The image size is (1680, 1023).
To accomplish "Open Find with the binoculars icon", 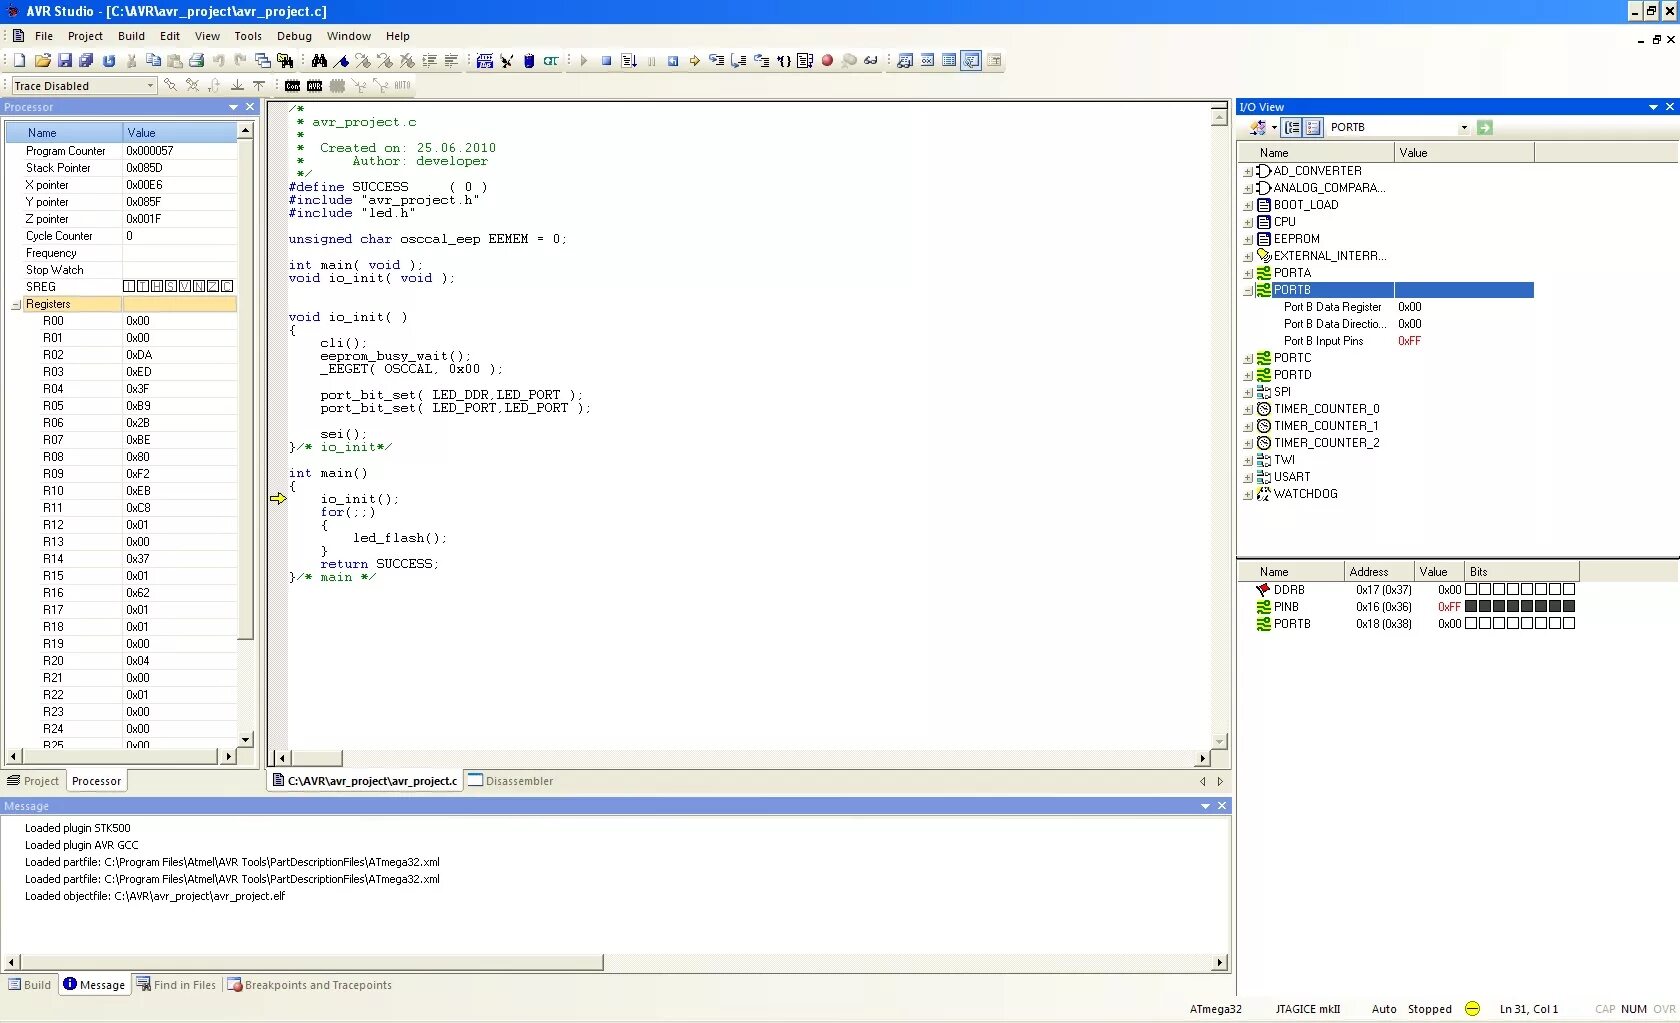I will [319, 61].
